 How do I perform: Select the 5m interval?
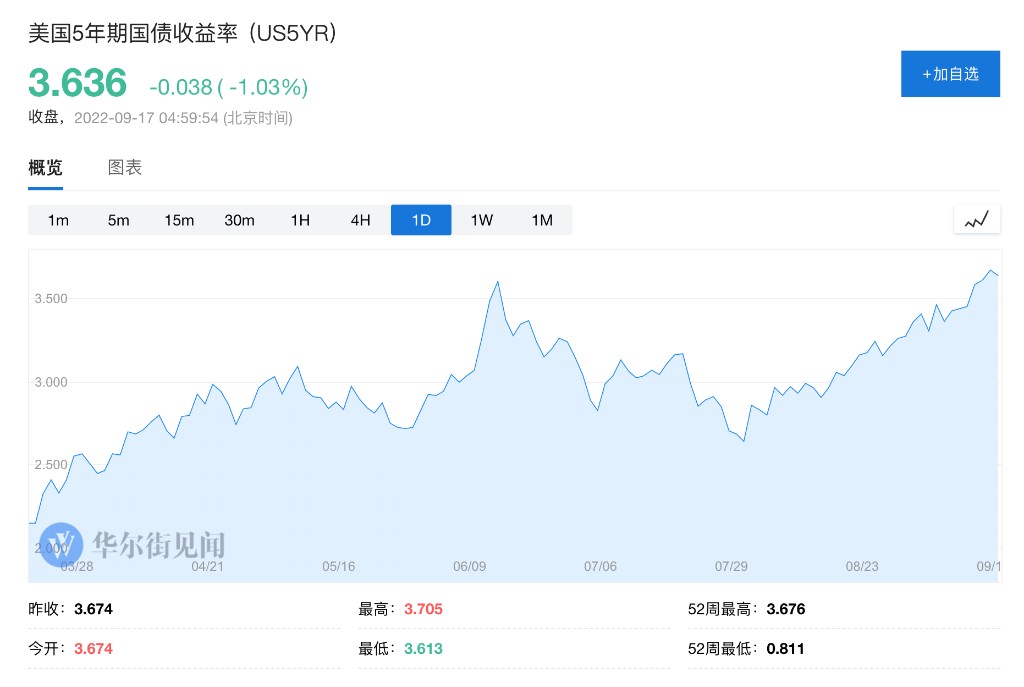pos(119,220)
